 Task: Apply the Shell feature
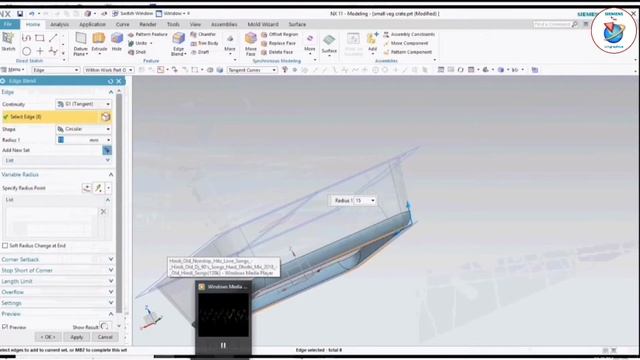pos(137,52)
